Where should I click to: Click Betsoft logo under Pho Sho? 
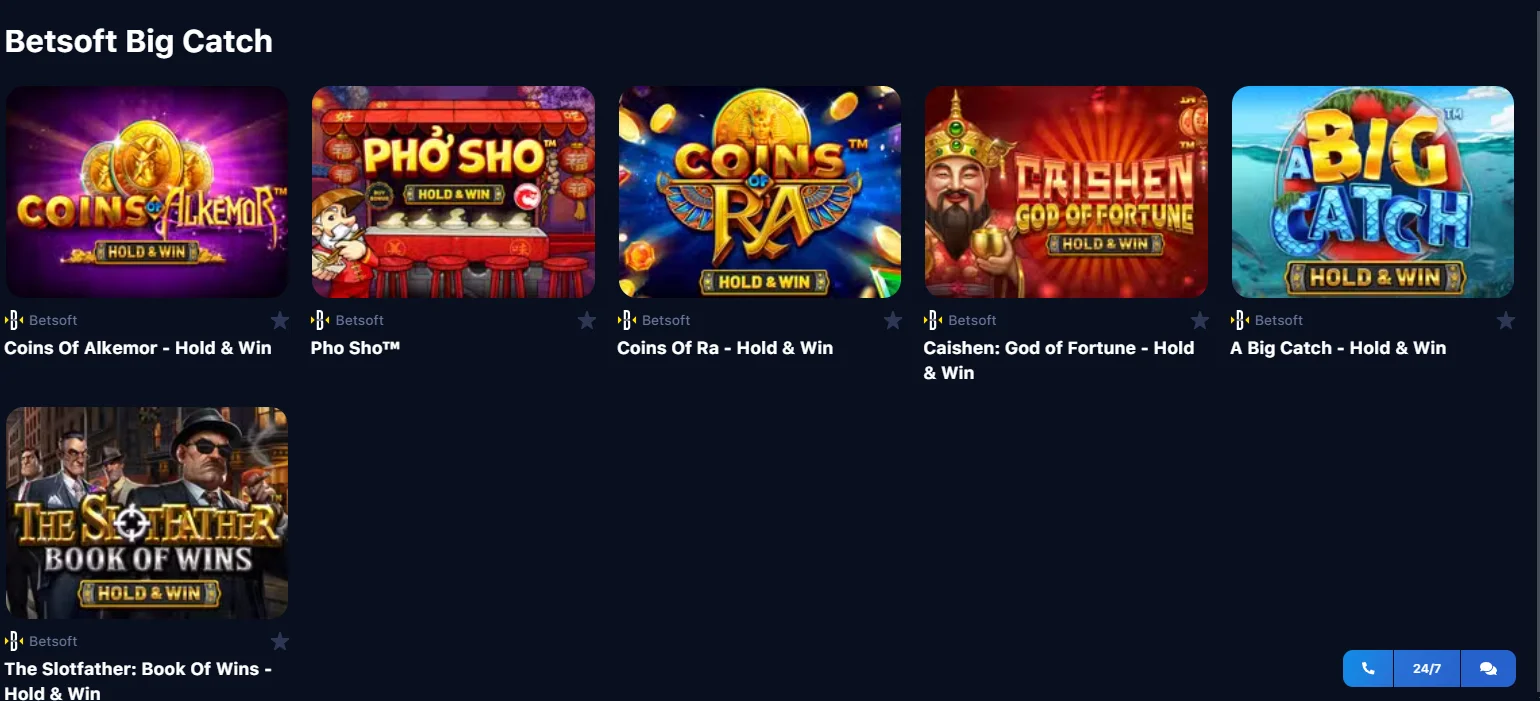point(320,320)
